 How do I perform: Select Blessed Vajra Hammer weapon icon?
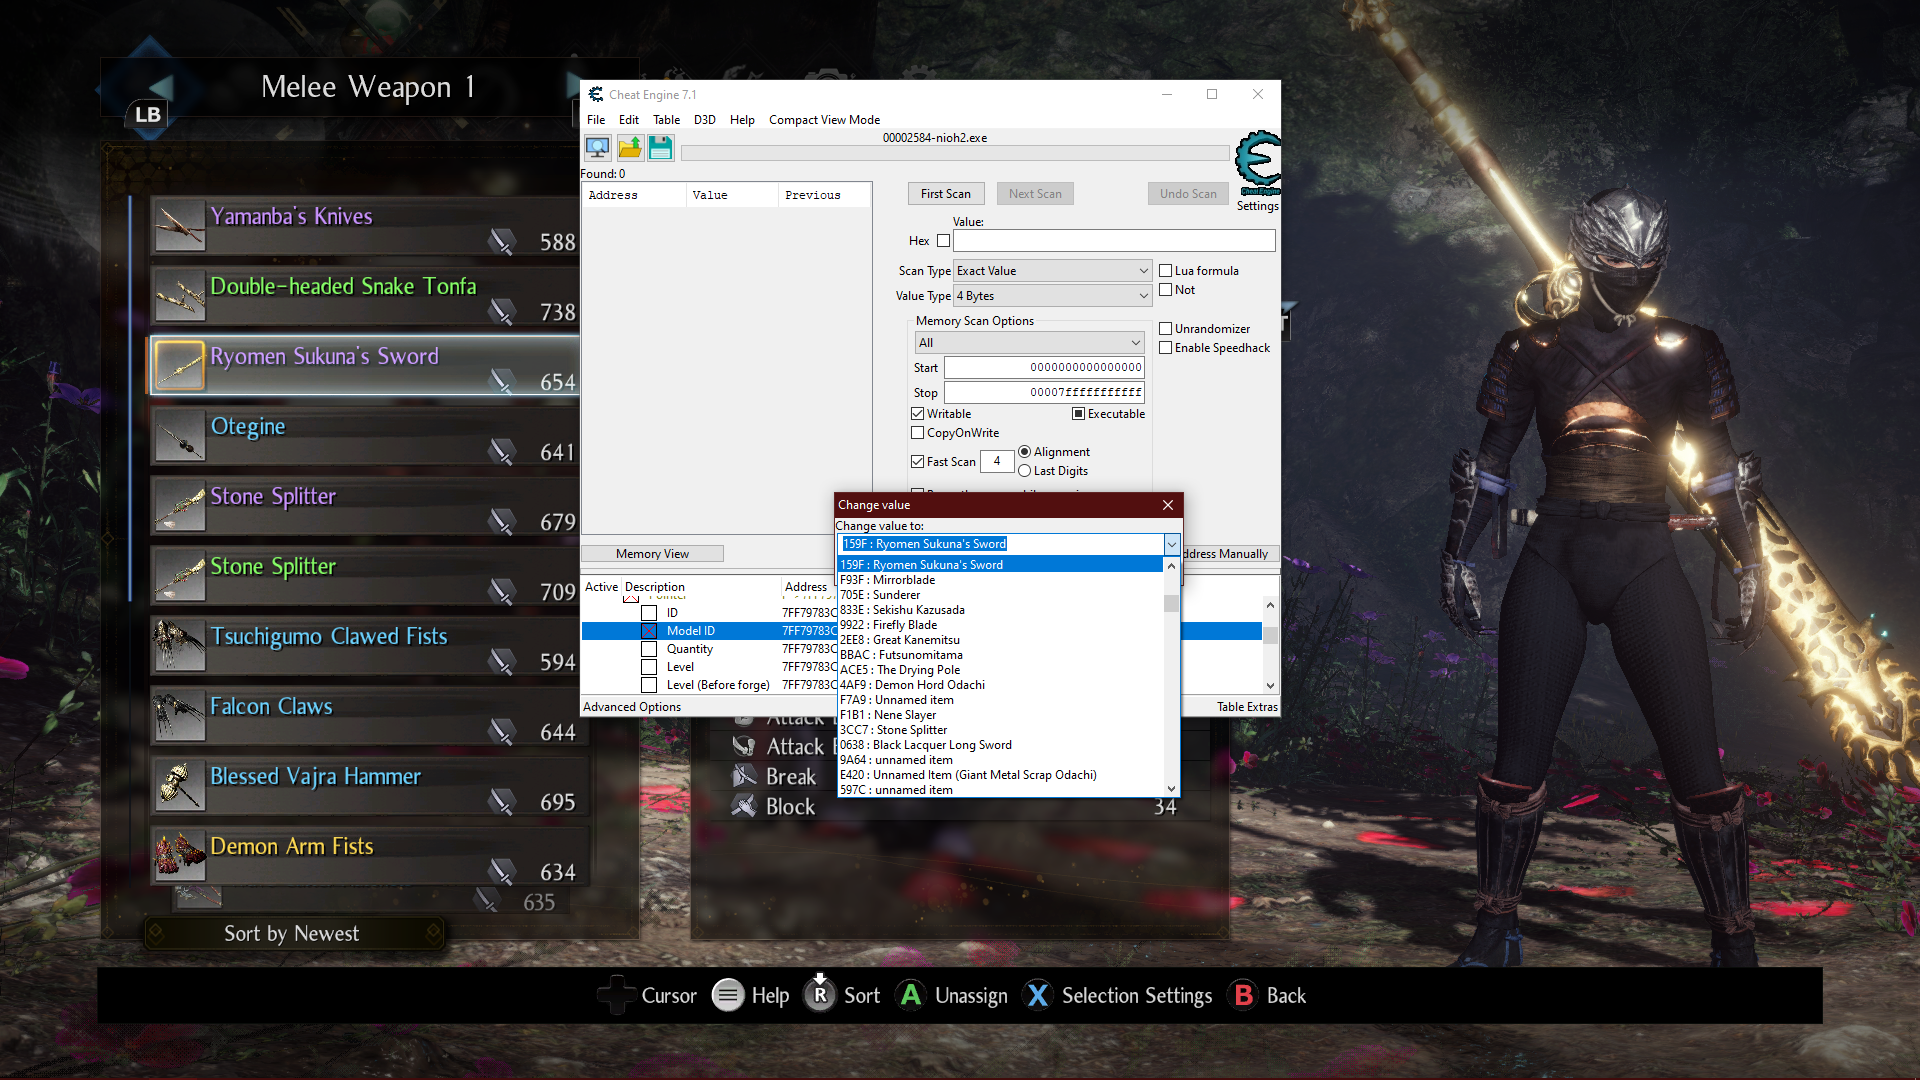pyautogui.click(x=180, y=786)
